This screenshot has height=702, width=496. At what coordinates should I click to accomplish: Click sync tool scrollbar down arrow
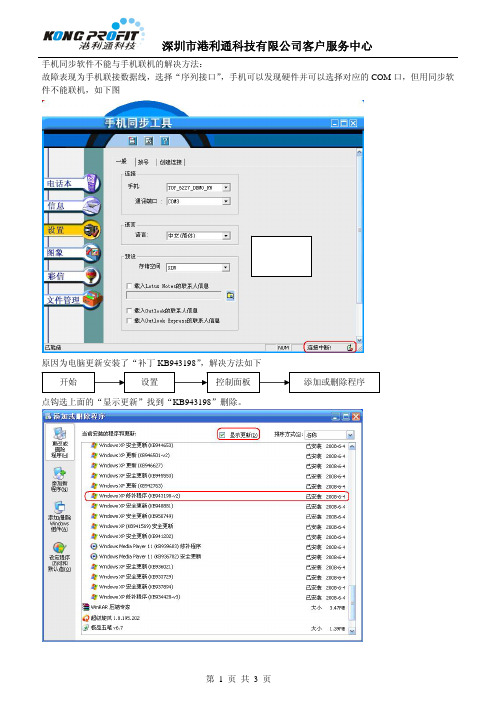tap(359, 340)
